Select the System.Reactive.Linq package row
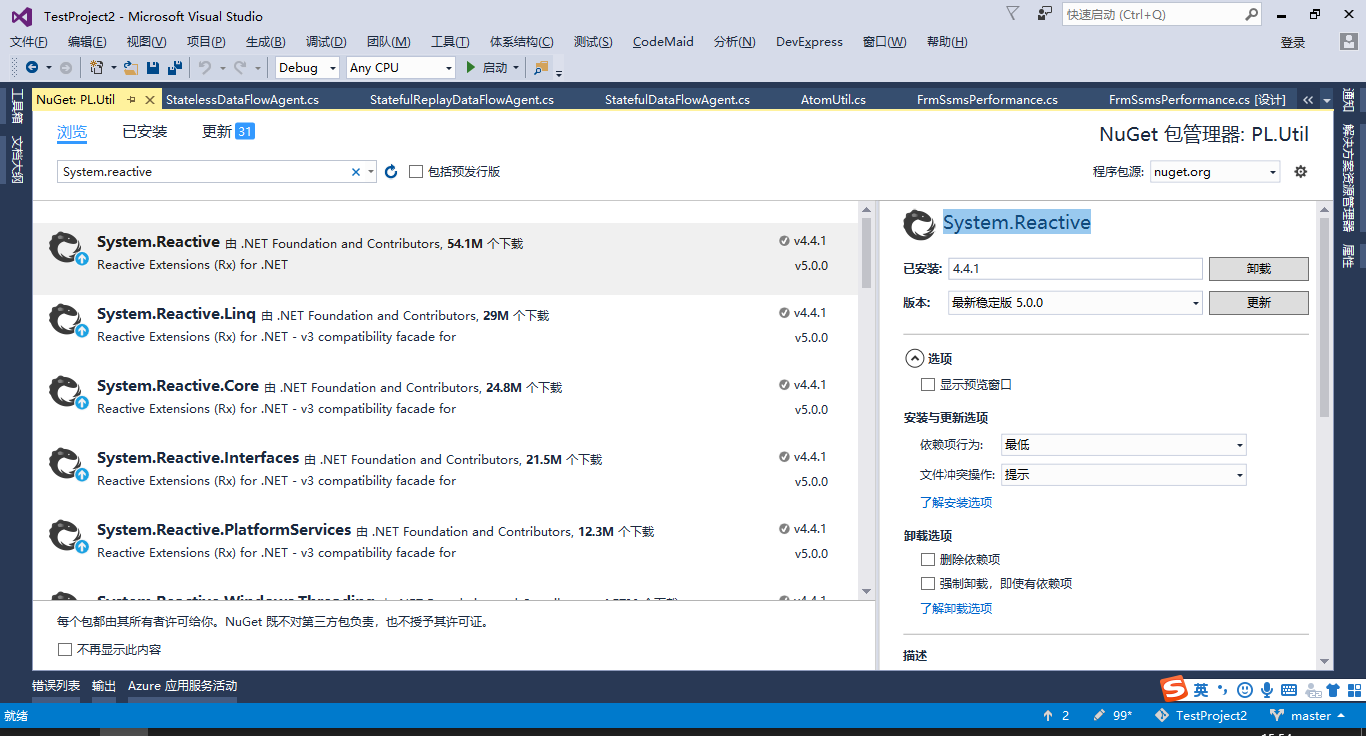The height and width of the screenshot is (736, 1366). point(445,330)
